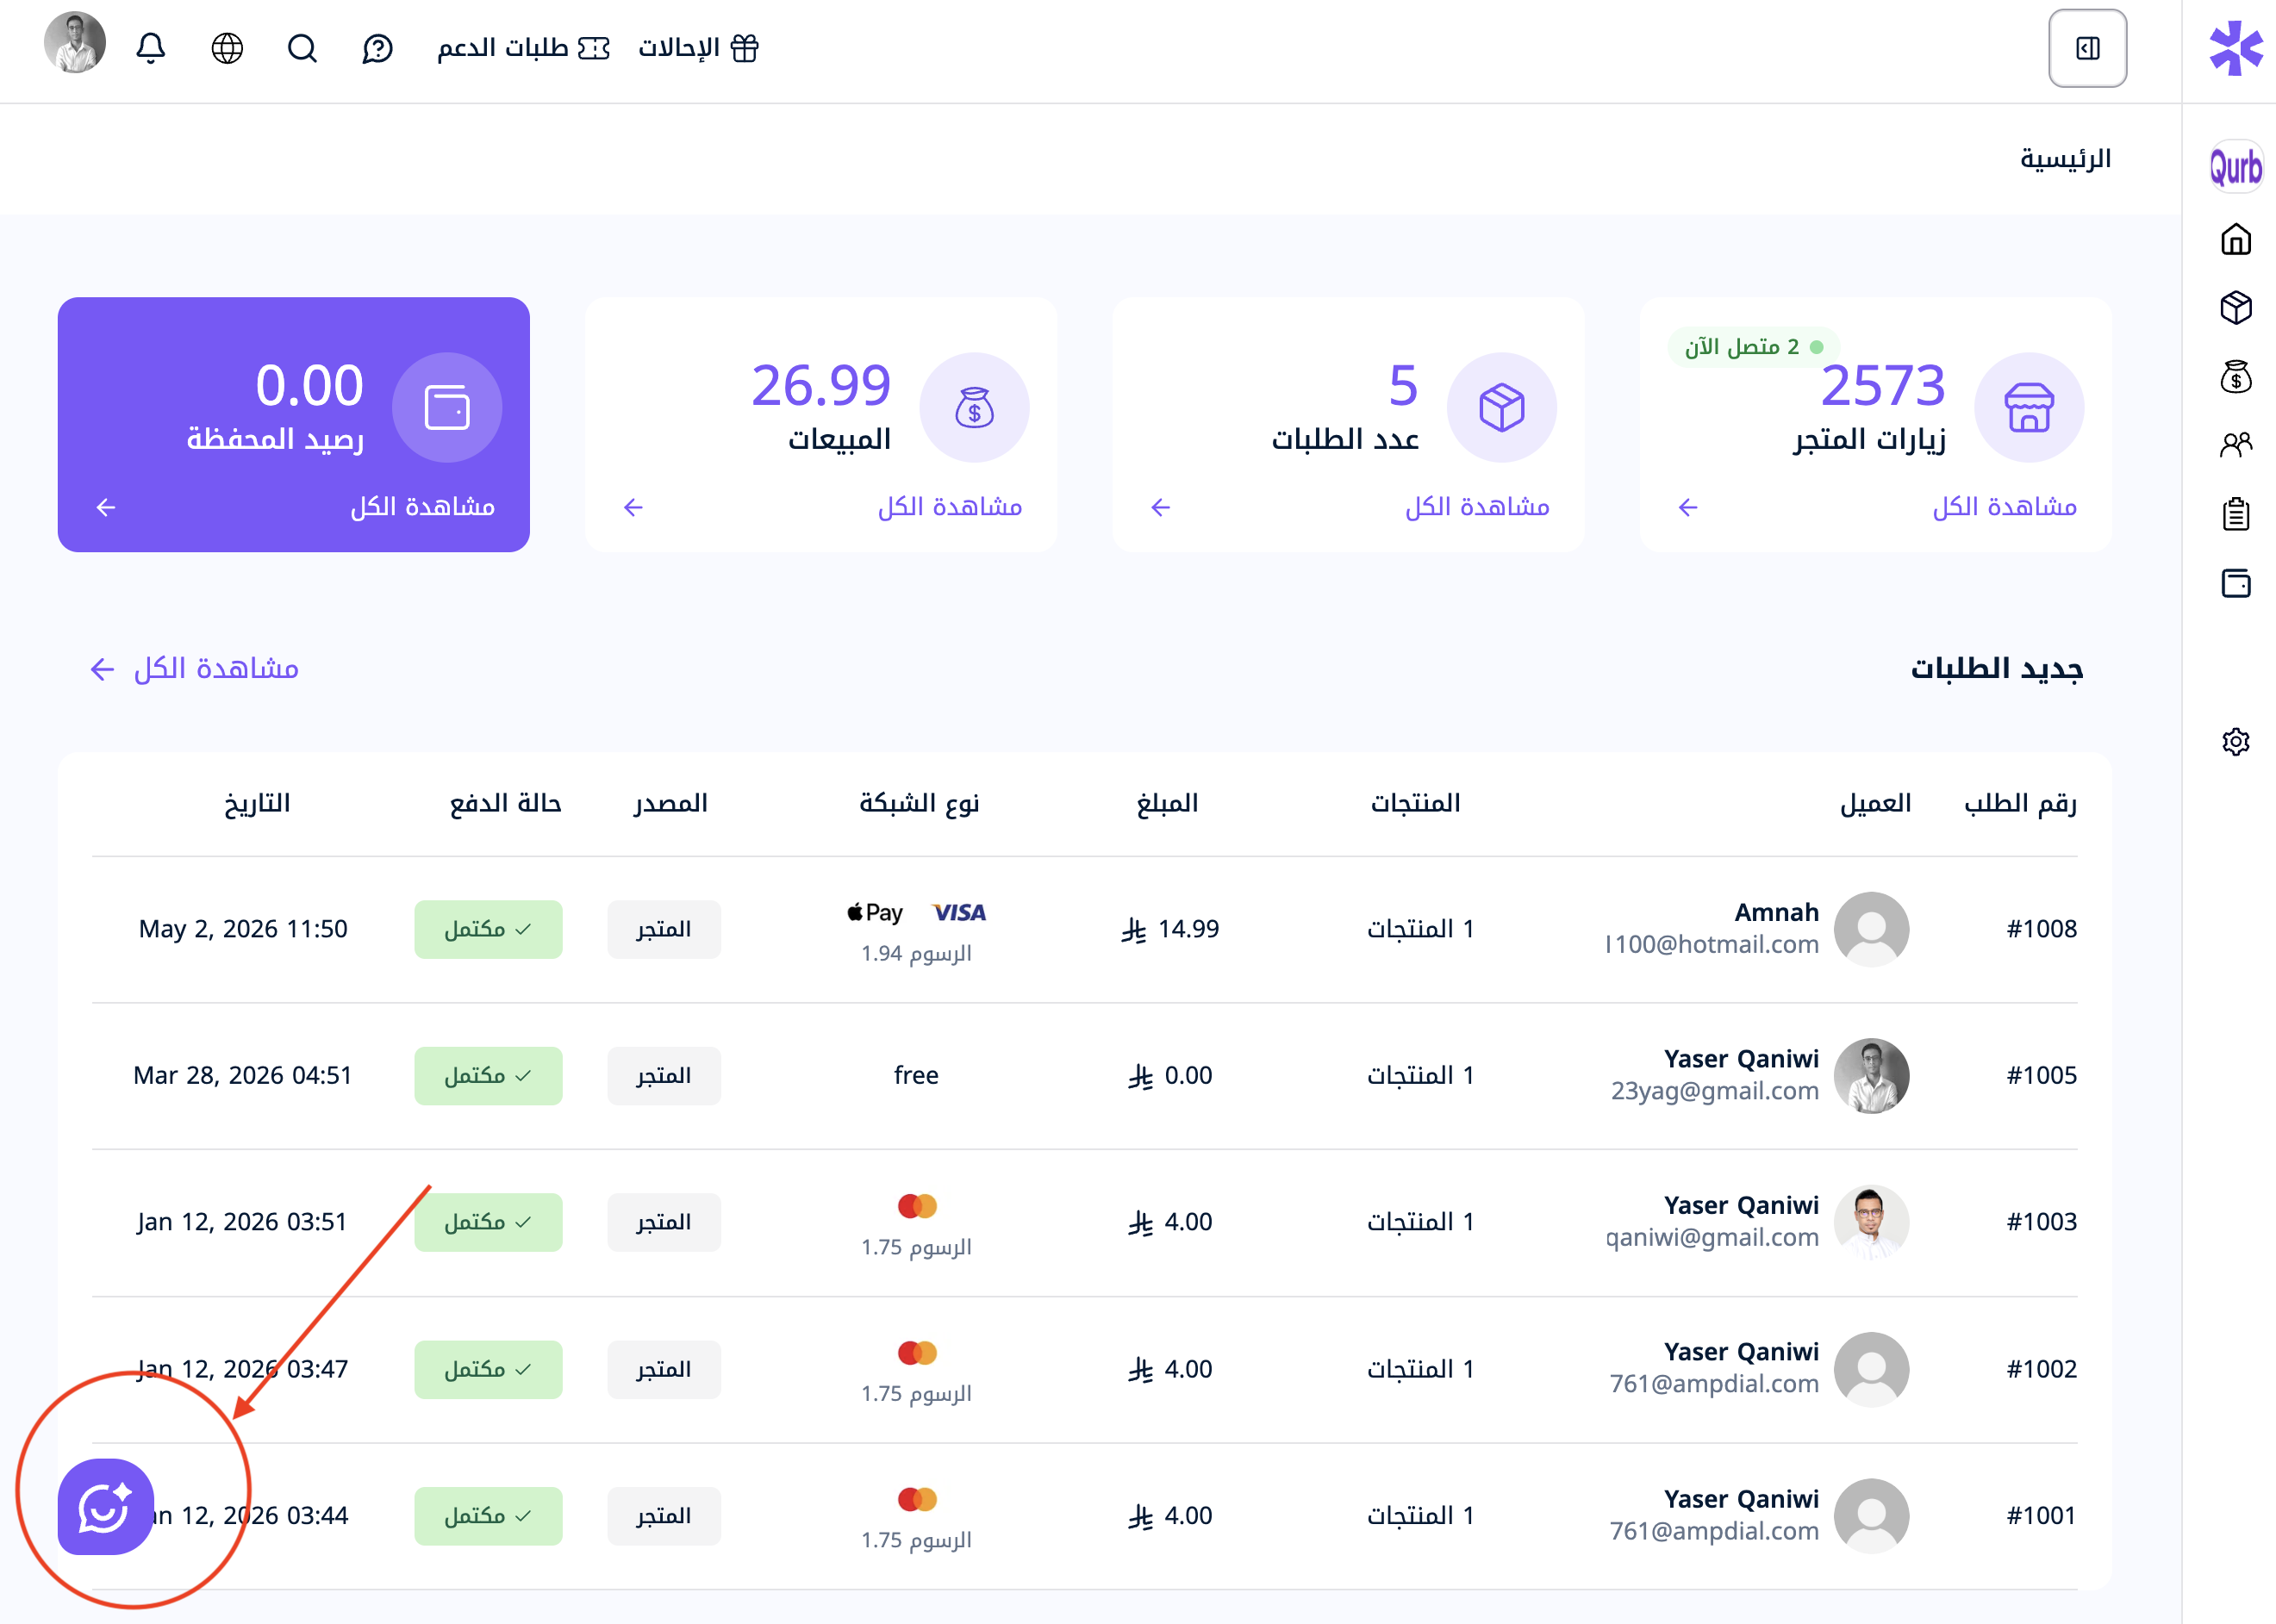
Task: Click the التاريخ column header
Action: click(257, 803)
